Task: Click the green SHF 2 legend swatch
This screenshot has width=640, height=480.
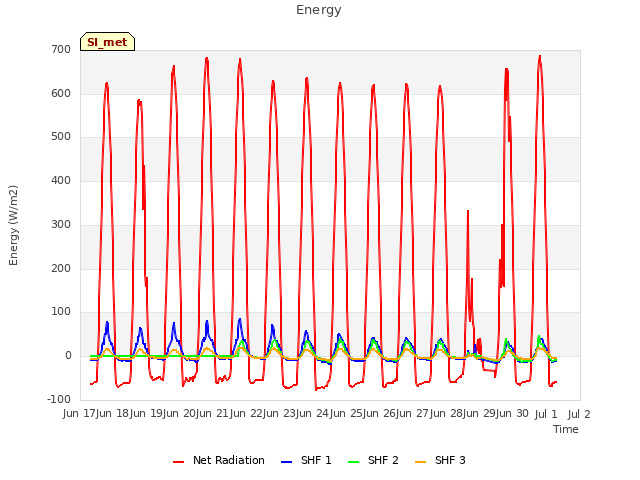Action: point(353,462)
